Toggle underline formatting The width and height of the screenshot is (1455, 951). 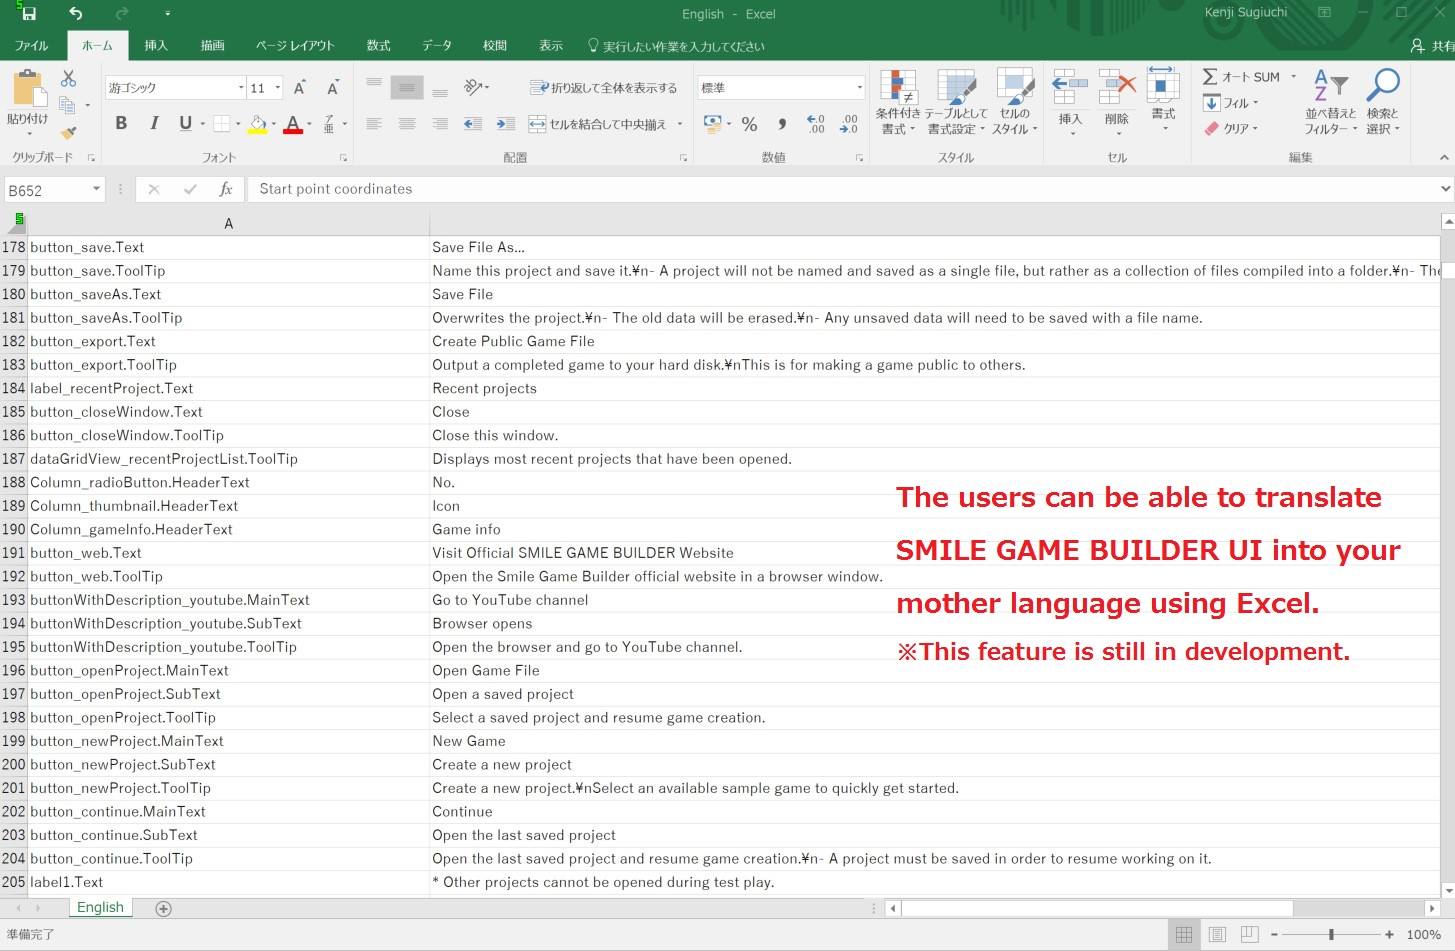(185, 123)
